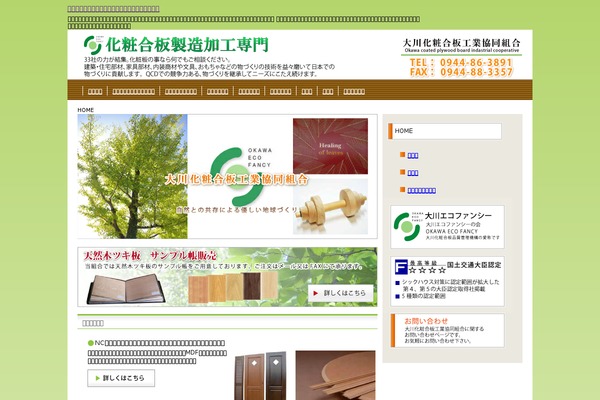Click the 33社の力が結集 intro text line
This screenshot has height=400, width=600.
[x=157, y=60]
